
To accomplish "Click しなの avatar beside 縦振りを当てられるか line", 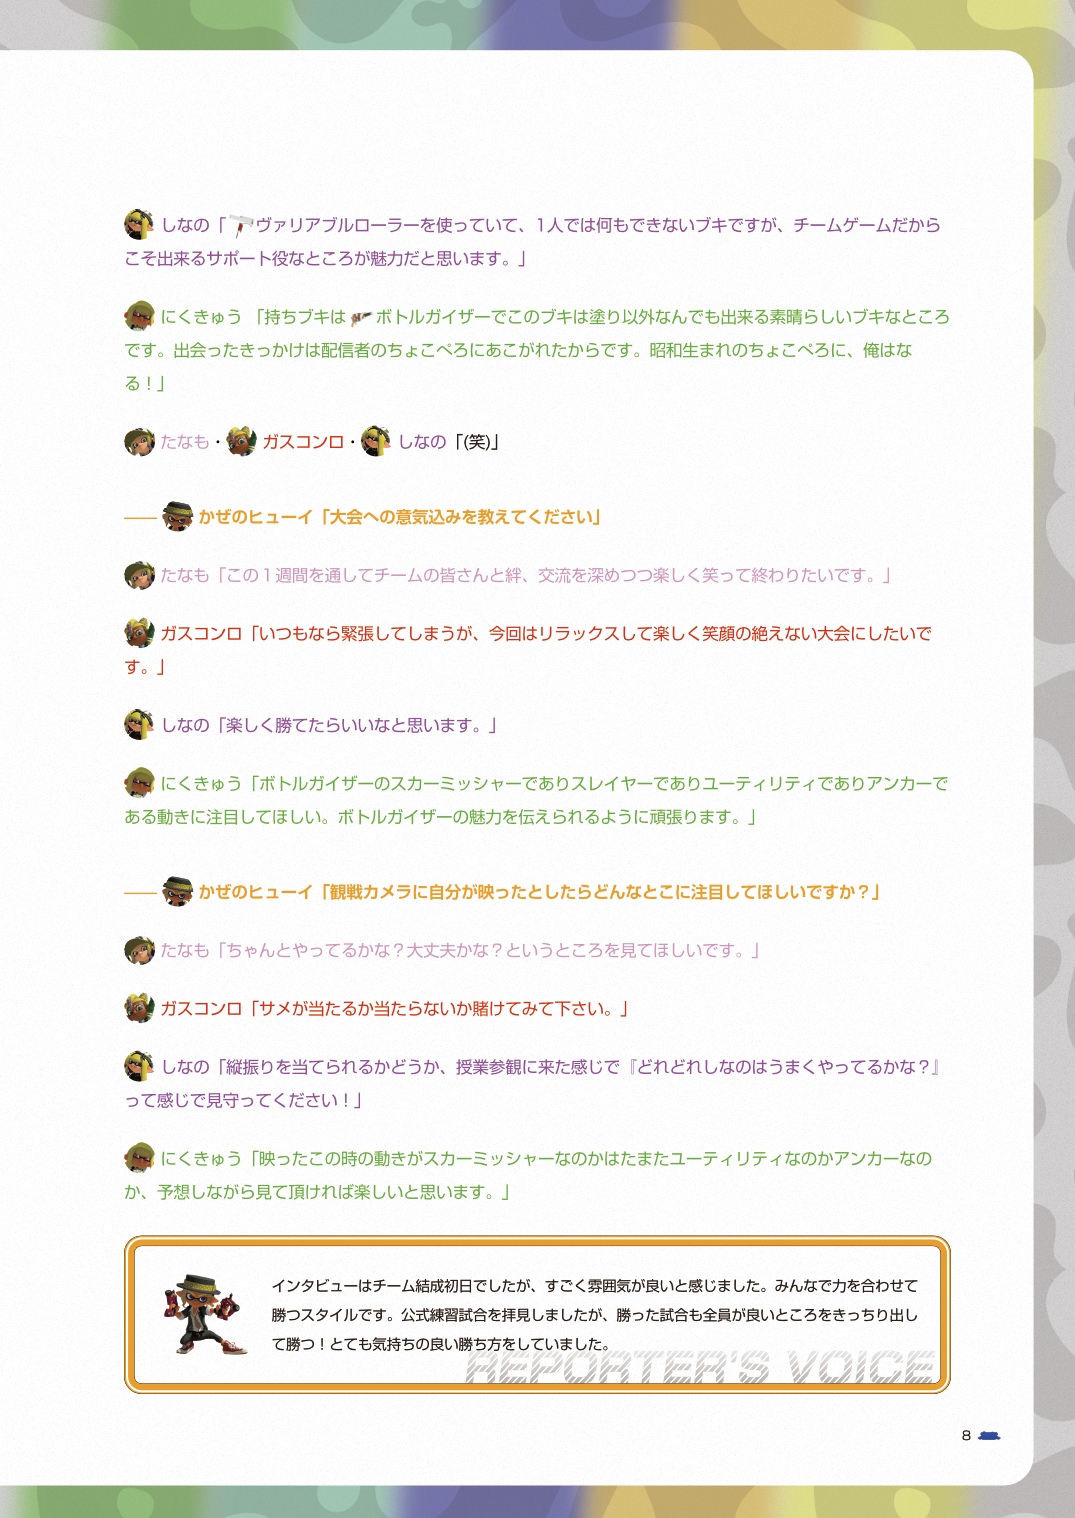I will pos(139,1066).
